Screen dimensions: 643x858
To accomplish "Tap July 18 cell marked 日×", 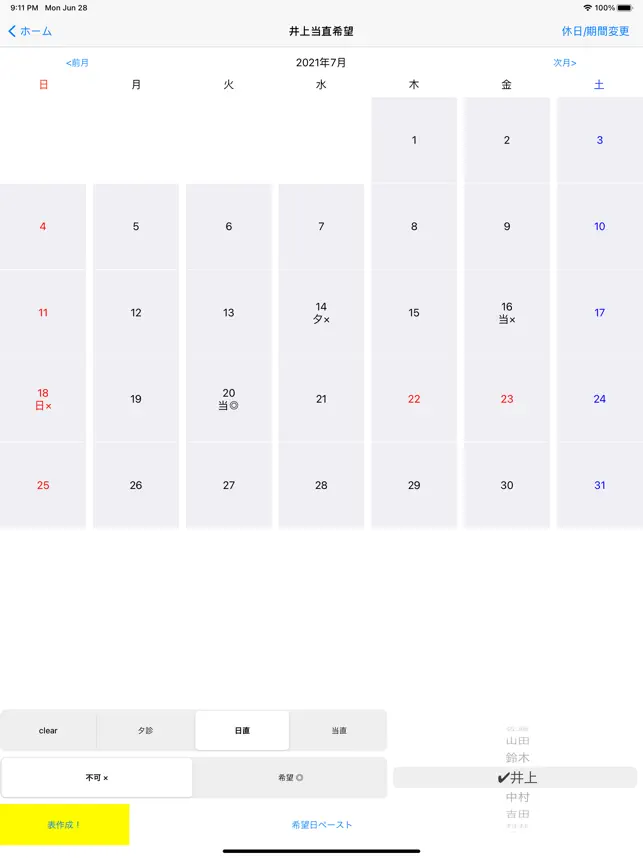I will [x=43, y=399].
